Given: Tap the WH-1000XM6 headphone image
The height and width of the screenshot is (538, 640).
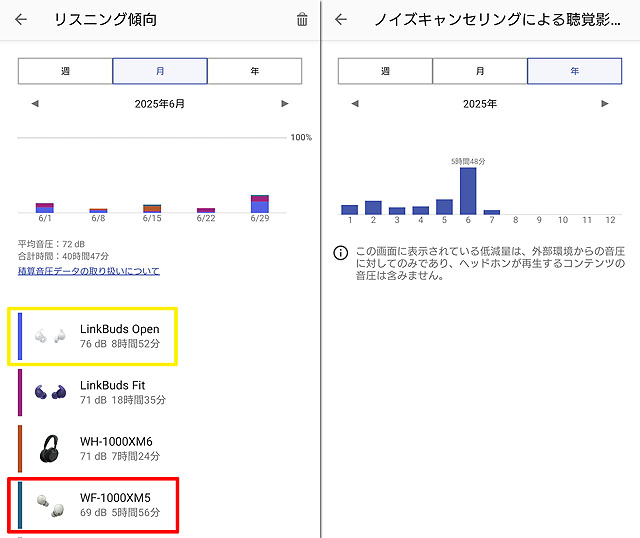Looking at the screenshot, I should point(50,449).
